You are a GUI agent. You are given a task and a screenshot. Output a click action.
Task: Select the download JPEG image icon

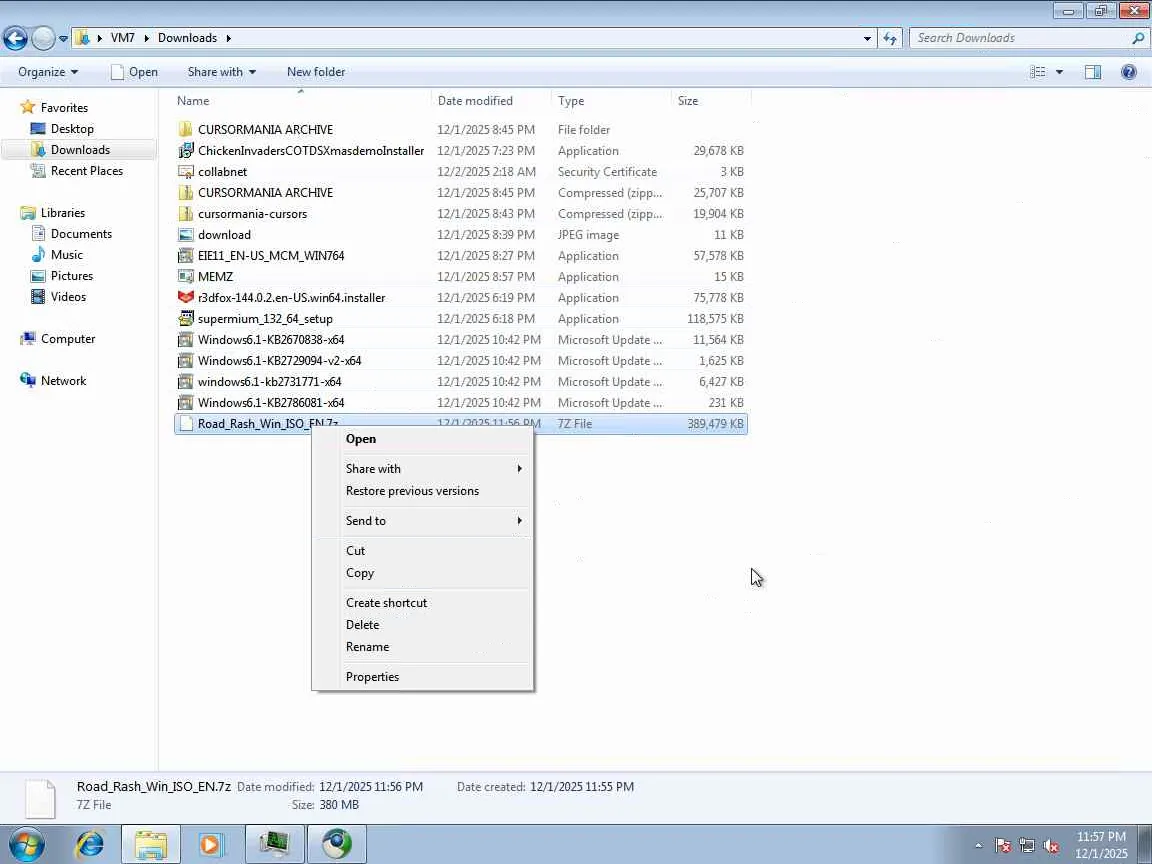coord(186,235)
